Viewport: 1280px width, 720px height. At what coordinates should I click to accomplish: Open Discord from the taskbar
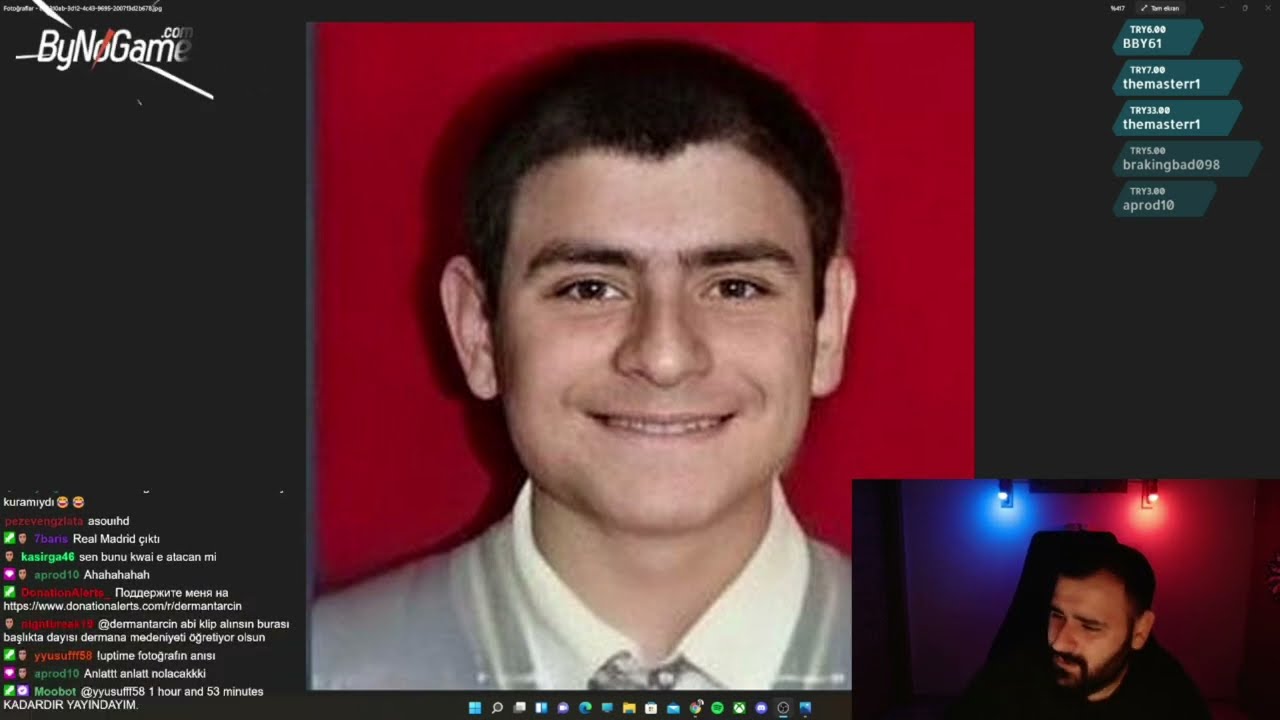click(761, 708)
